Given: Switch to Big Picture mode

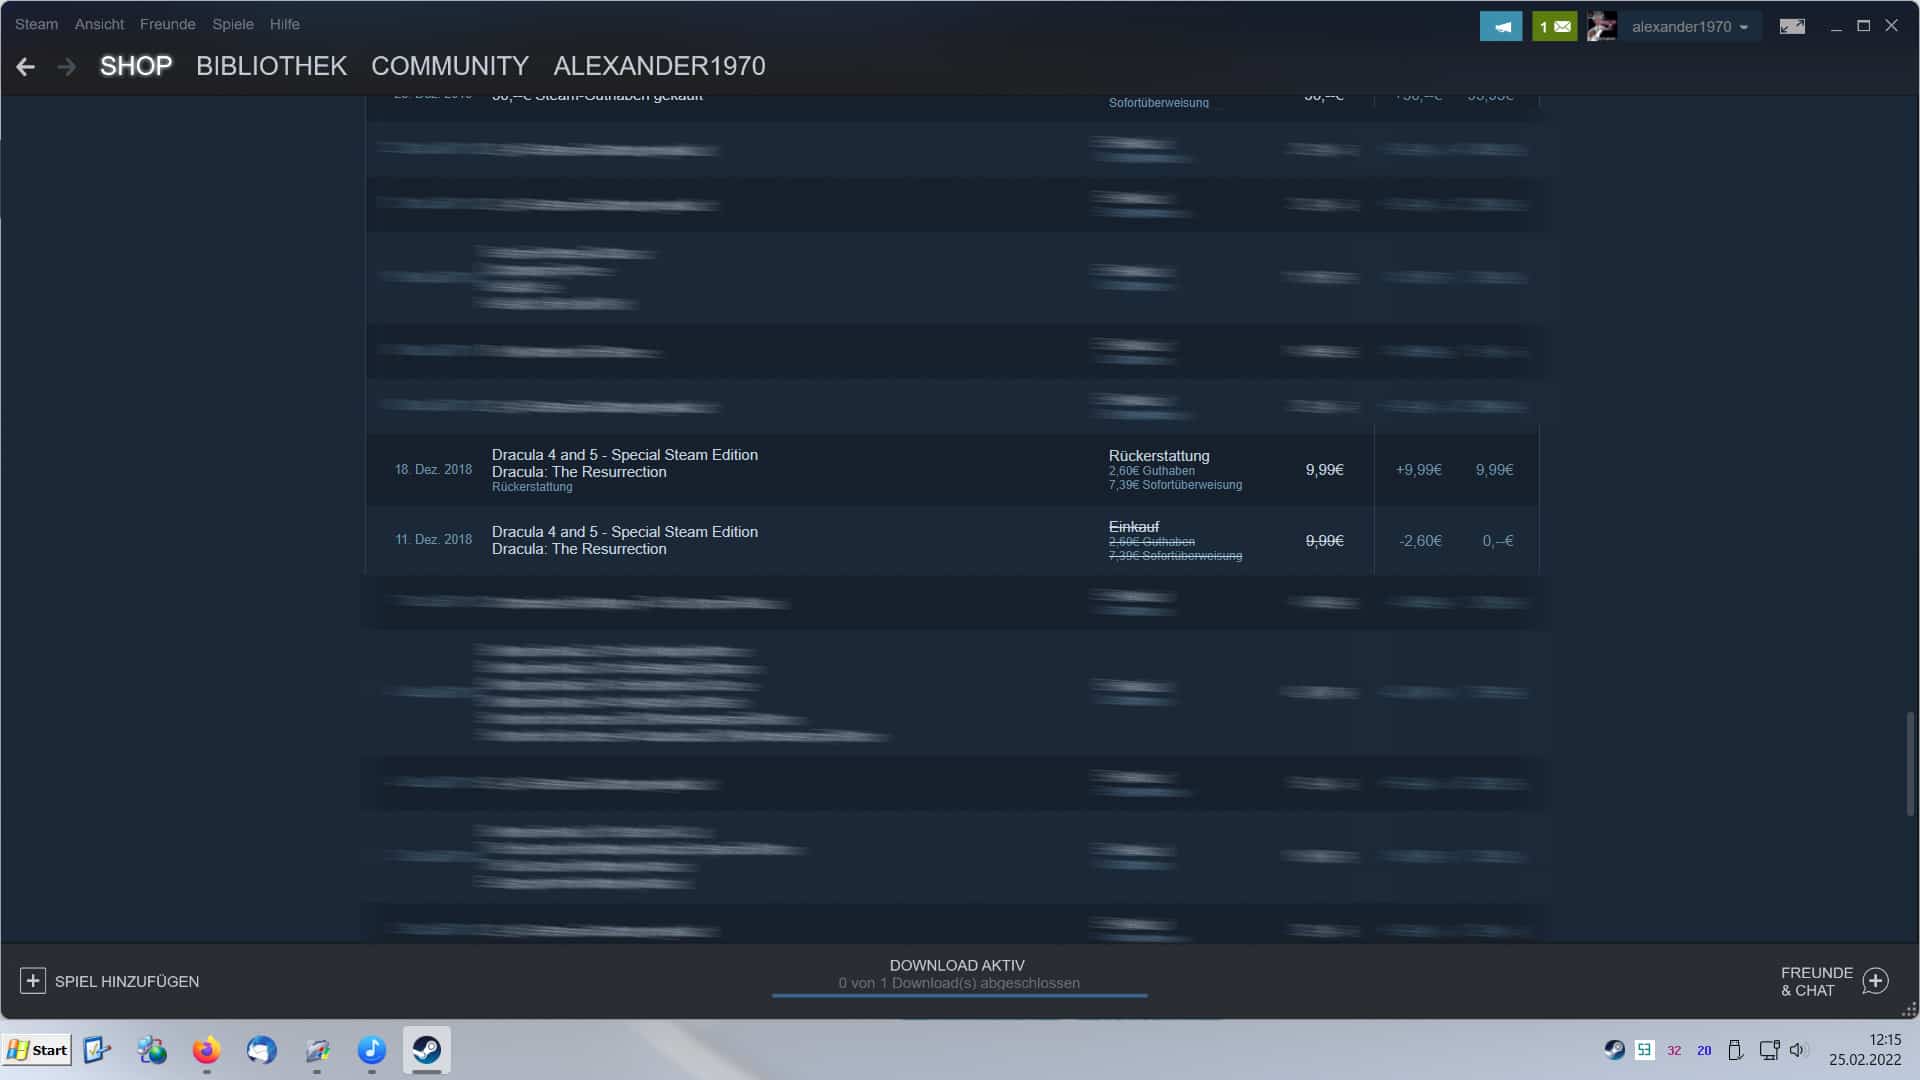Looking at the screenshot, I should tap(1792, 27).
